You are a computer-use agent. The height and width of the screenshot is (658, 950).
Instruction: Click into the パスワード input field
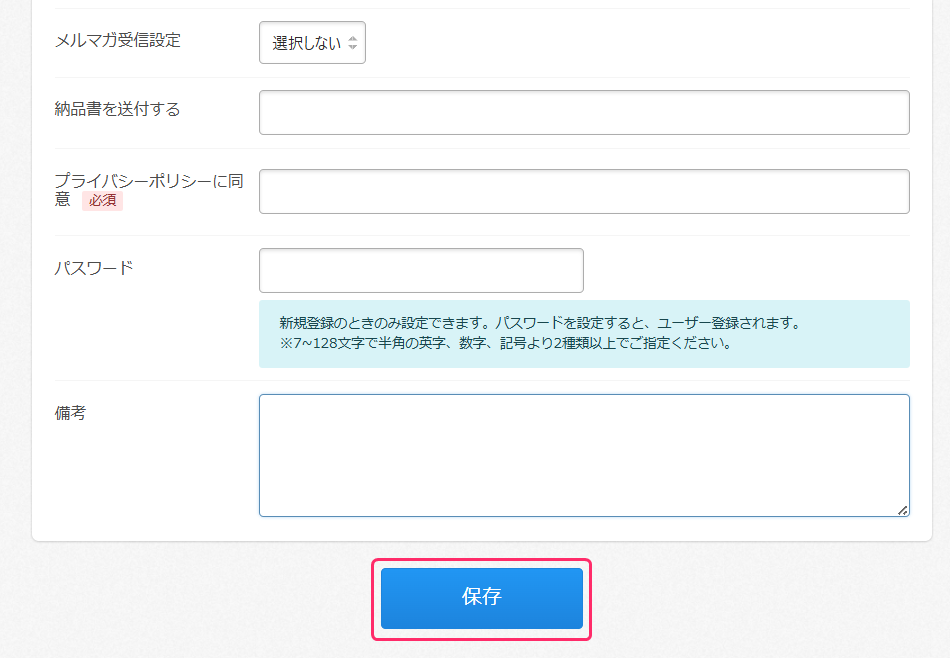(x=421, y=270)
